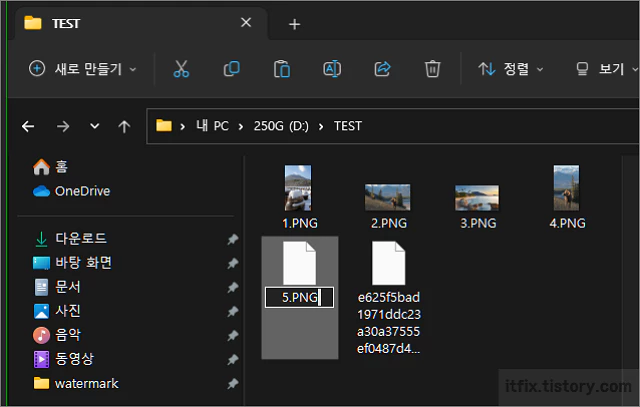The width and height of the screenshot is (640, 407).
Task: Click the Cut scissors icon
Action: (181, 69)
